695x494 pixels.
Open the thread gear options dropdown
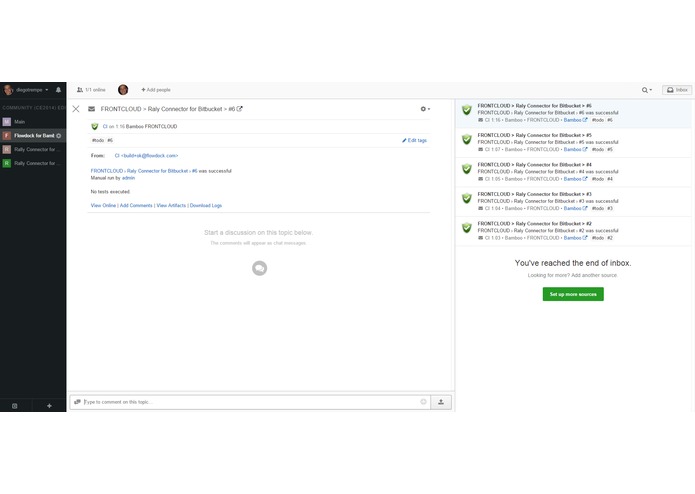click(425, 109)
